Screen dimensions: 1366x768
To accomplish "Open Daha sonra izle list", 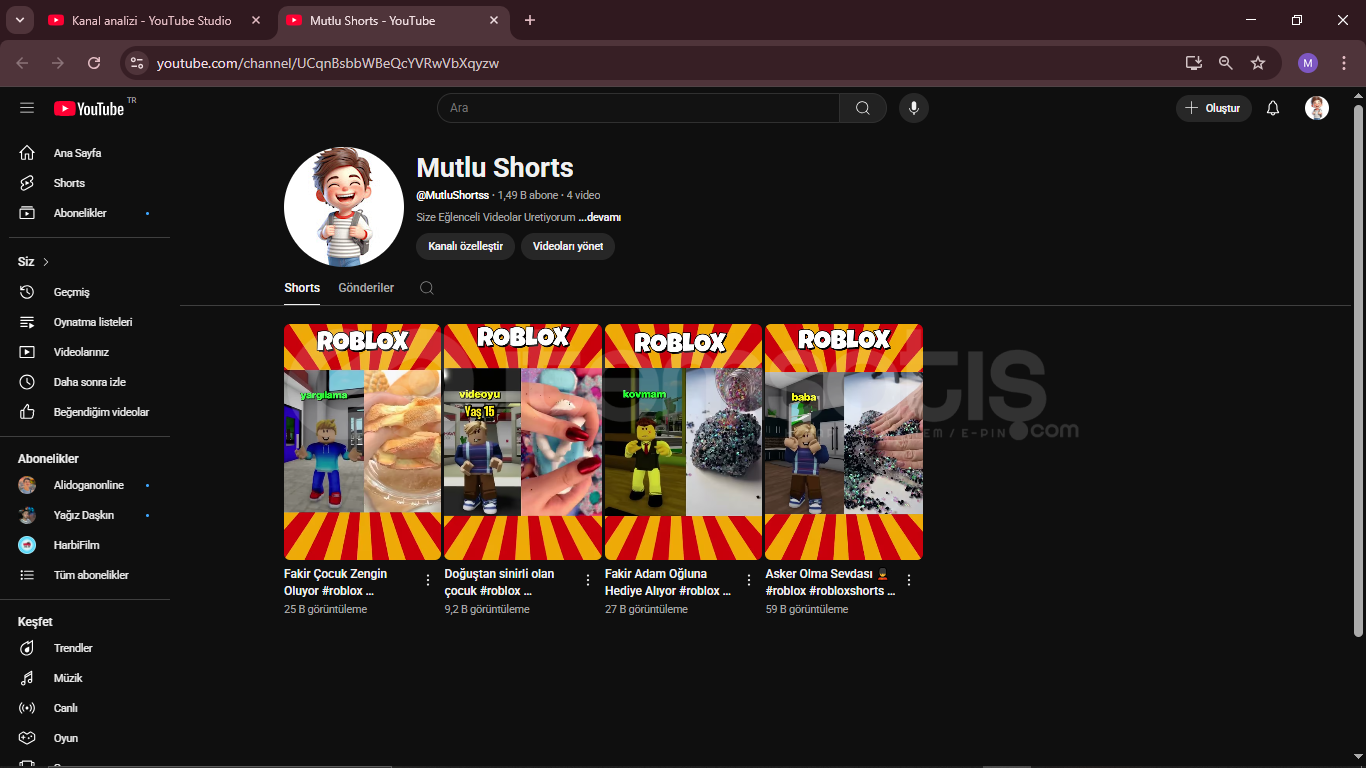I will [89, 382].
